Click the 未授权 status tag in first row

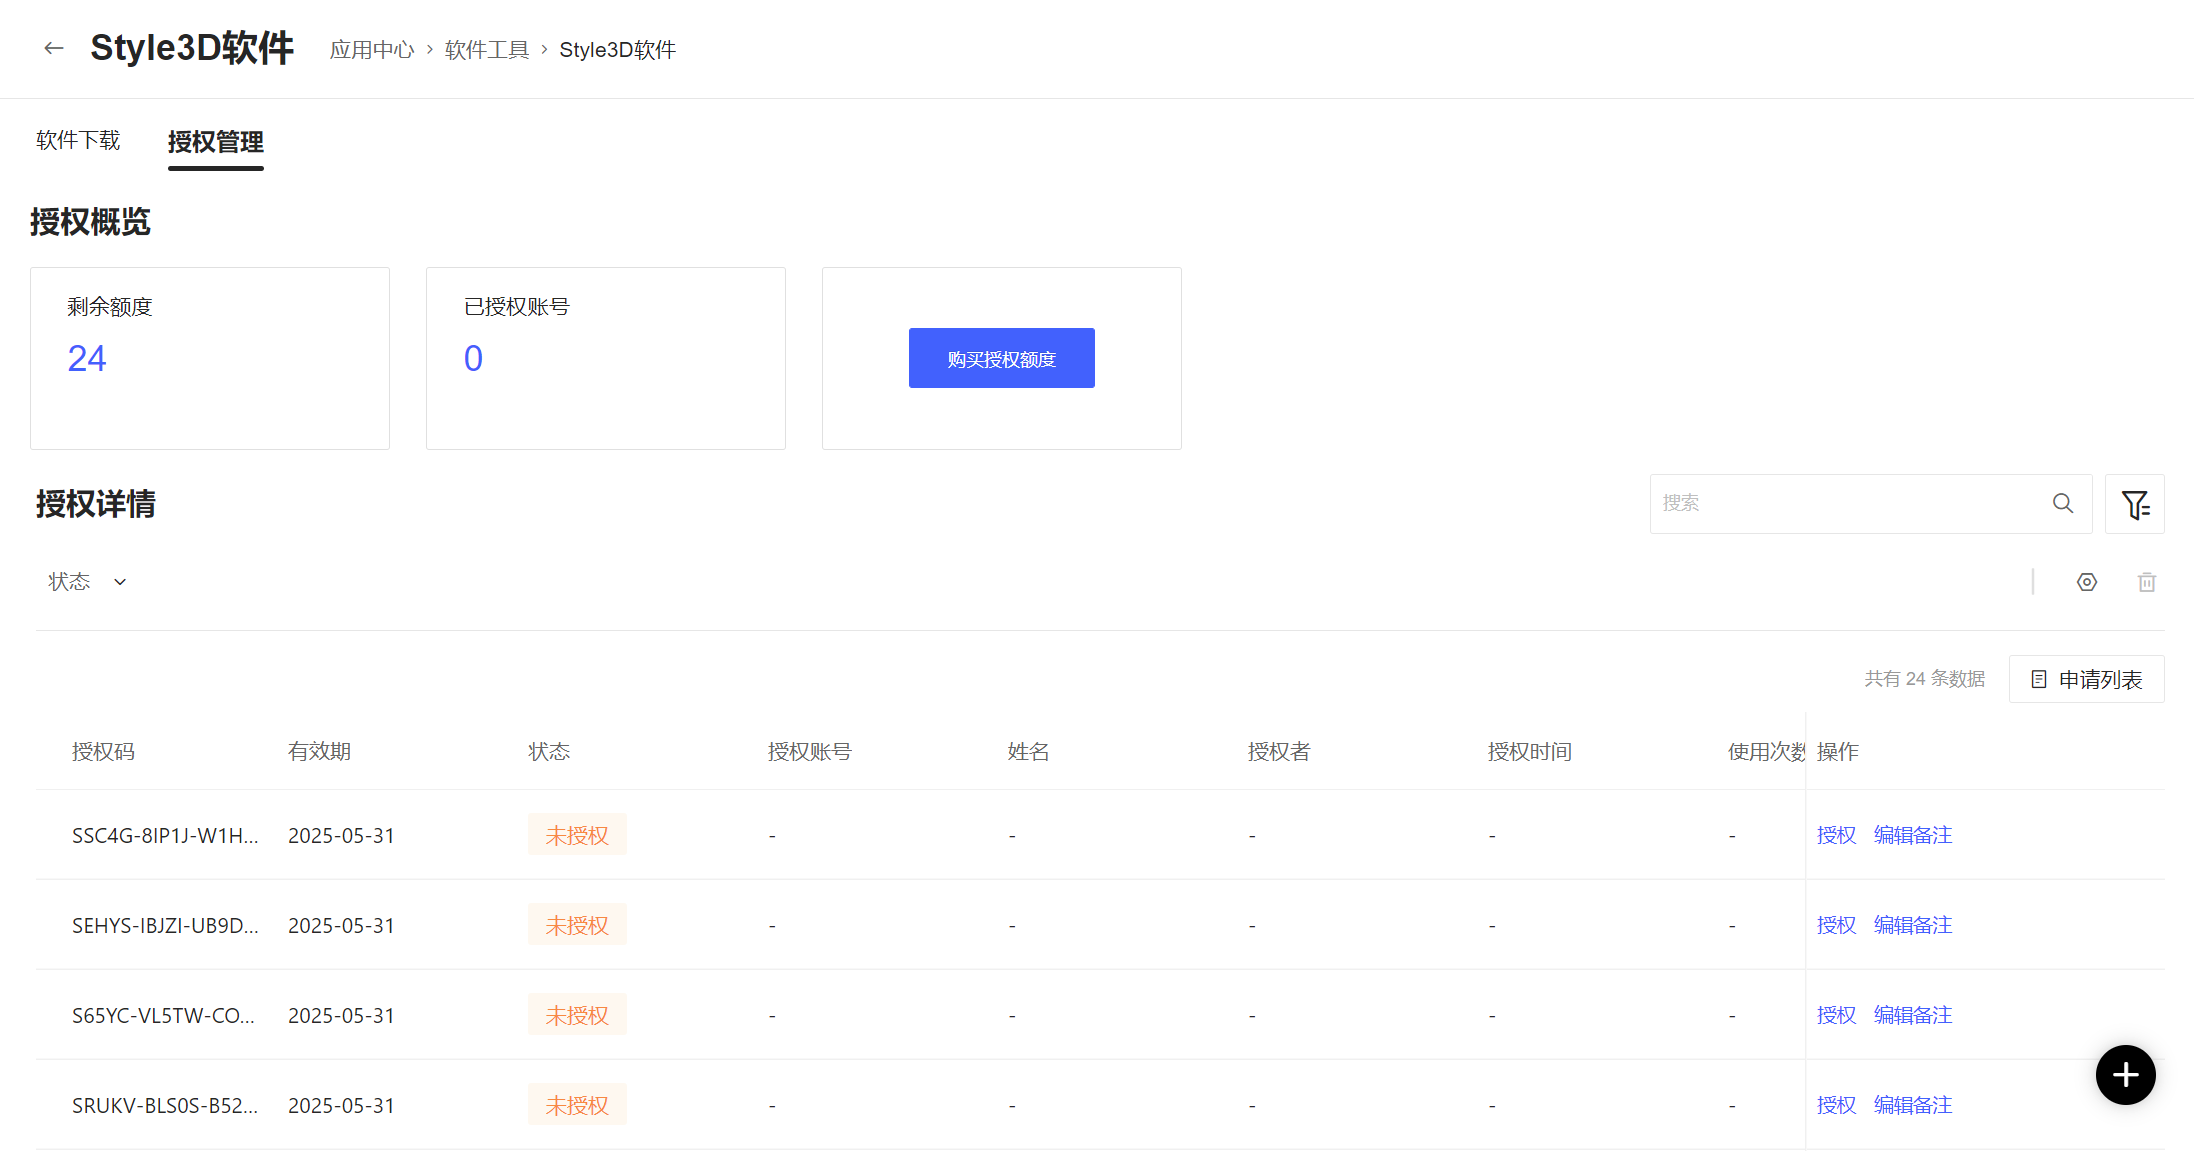pos(577,835)
